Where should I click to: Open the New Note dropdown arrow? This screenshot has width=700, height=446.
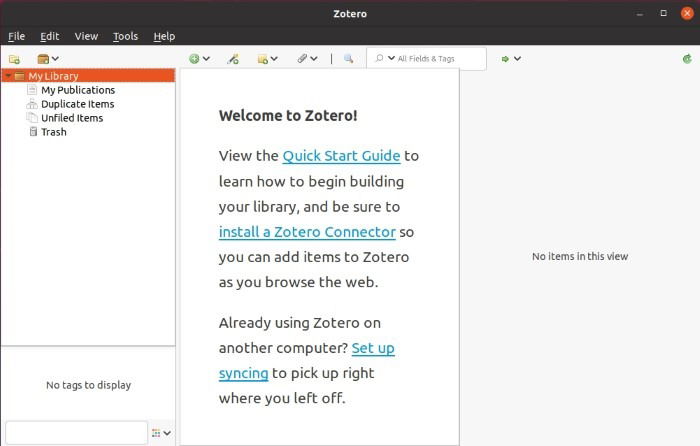point(274,58)
